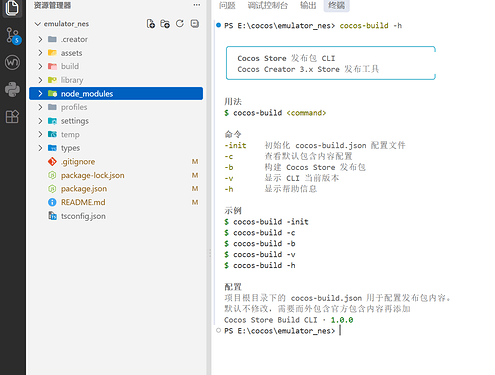Expand the assets folder

40,53
